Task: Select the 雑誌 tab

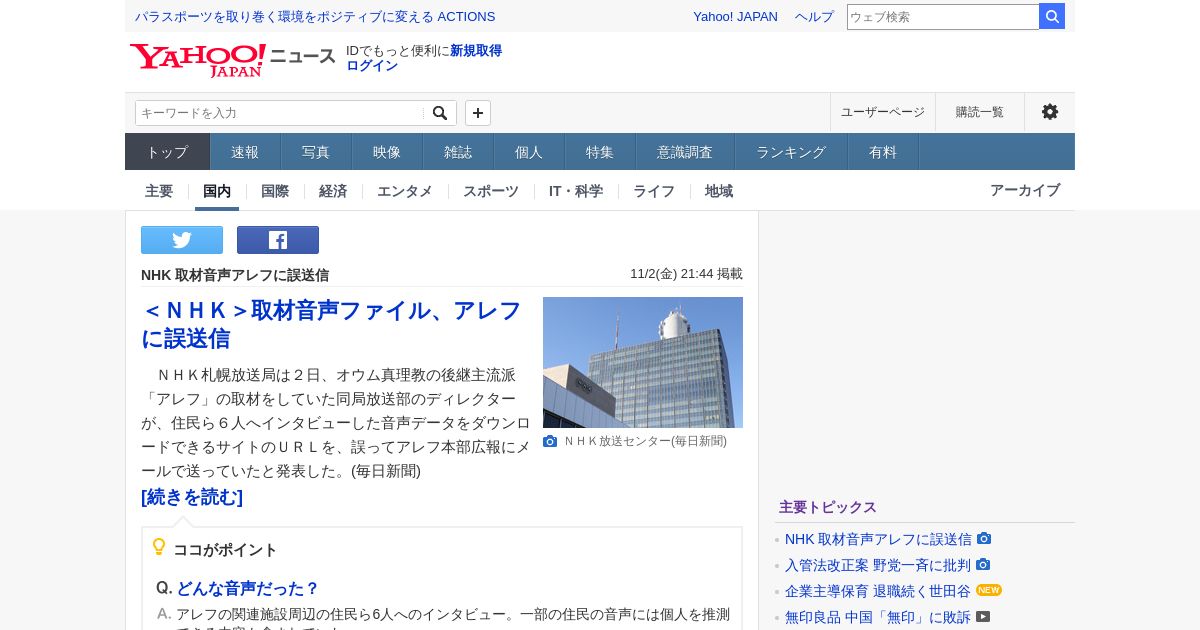Action: (x=458, y=152)
